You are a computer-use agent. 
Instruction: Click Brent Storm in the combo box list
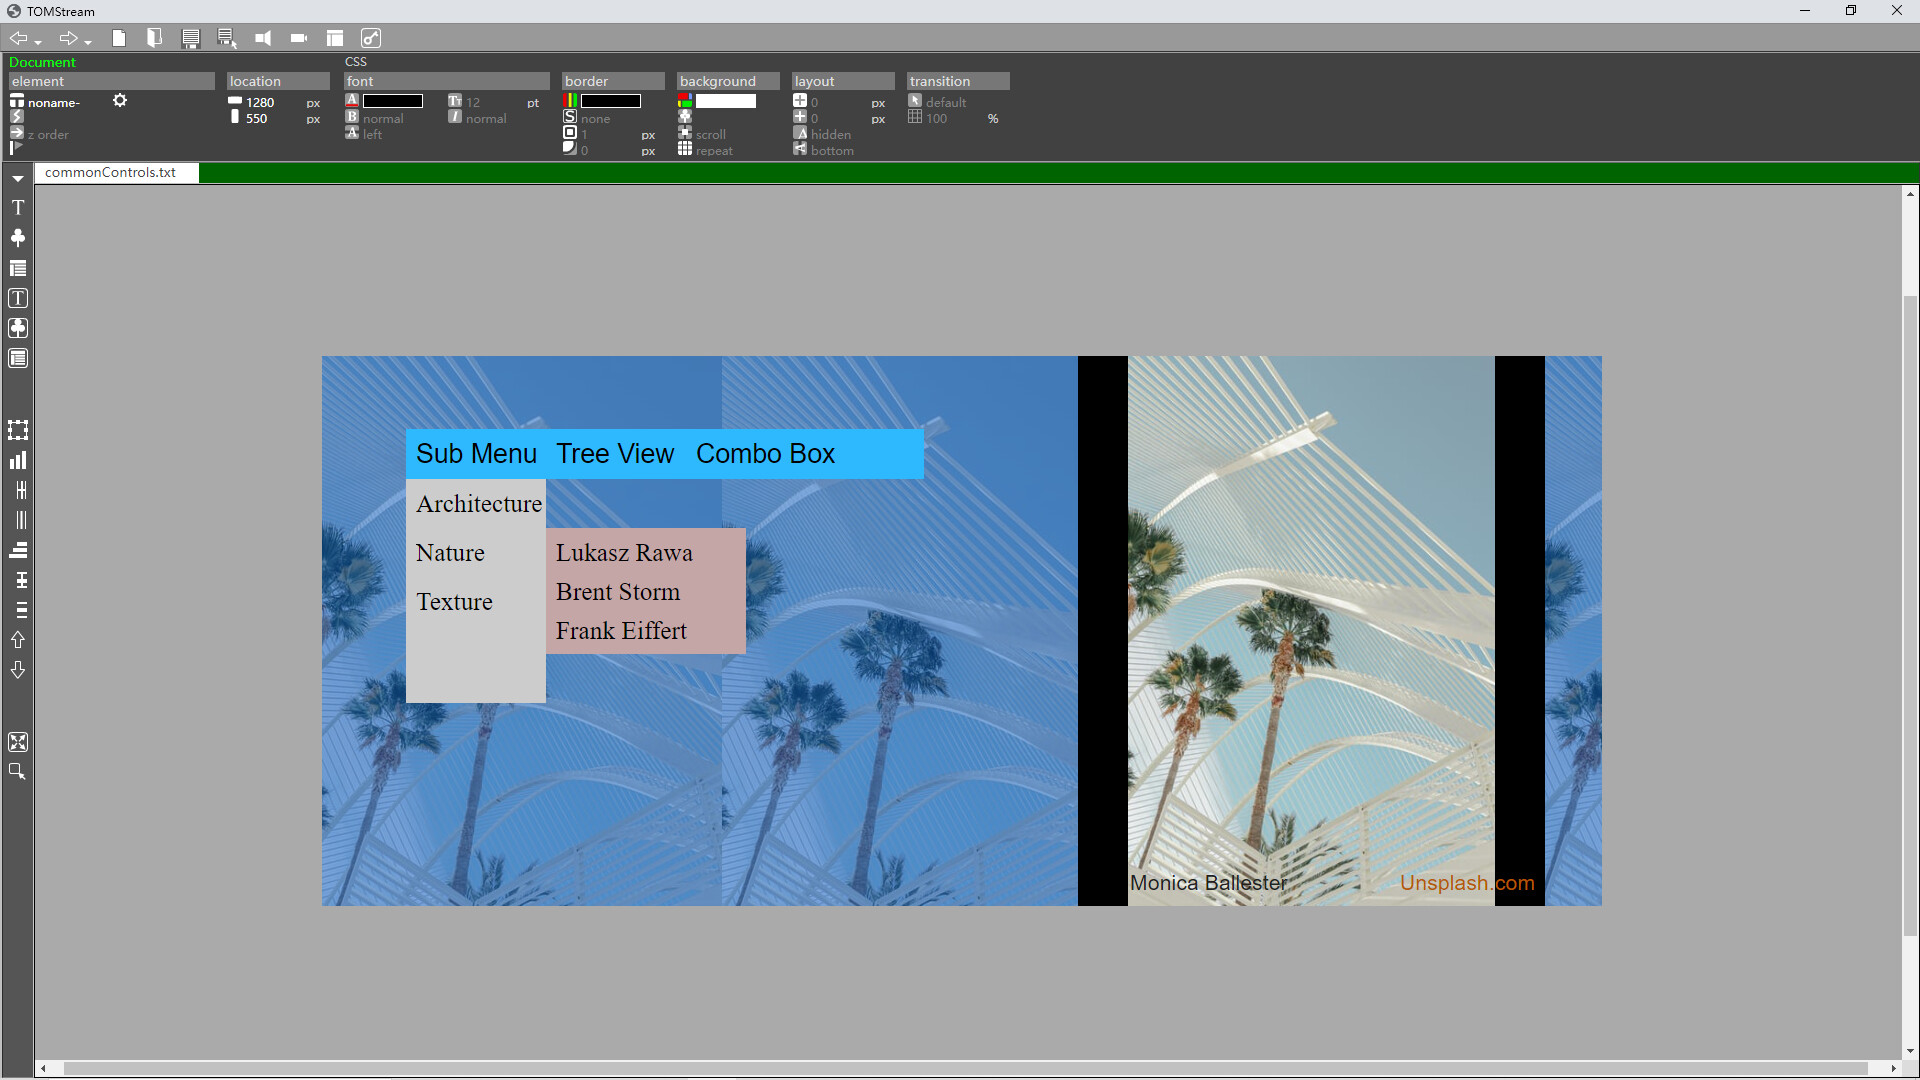tap(617, 591)
